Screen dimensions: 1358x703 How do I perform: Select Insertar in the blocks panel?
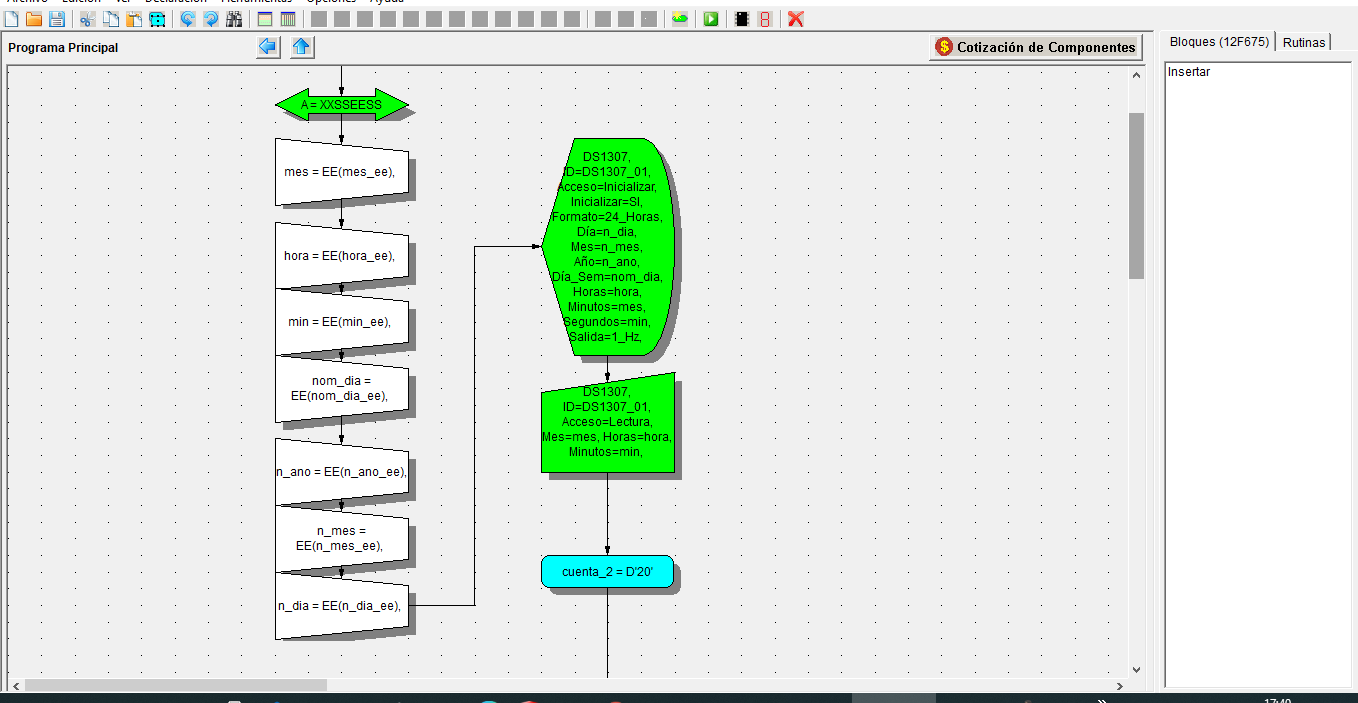click(x=1189, y=72)
